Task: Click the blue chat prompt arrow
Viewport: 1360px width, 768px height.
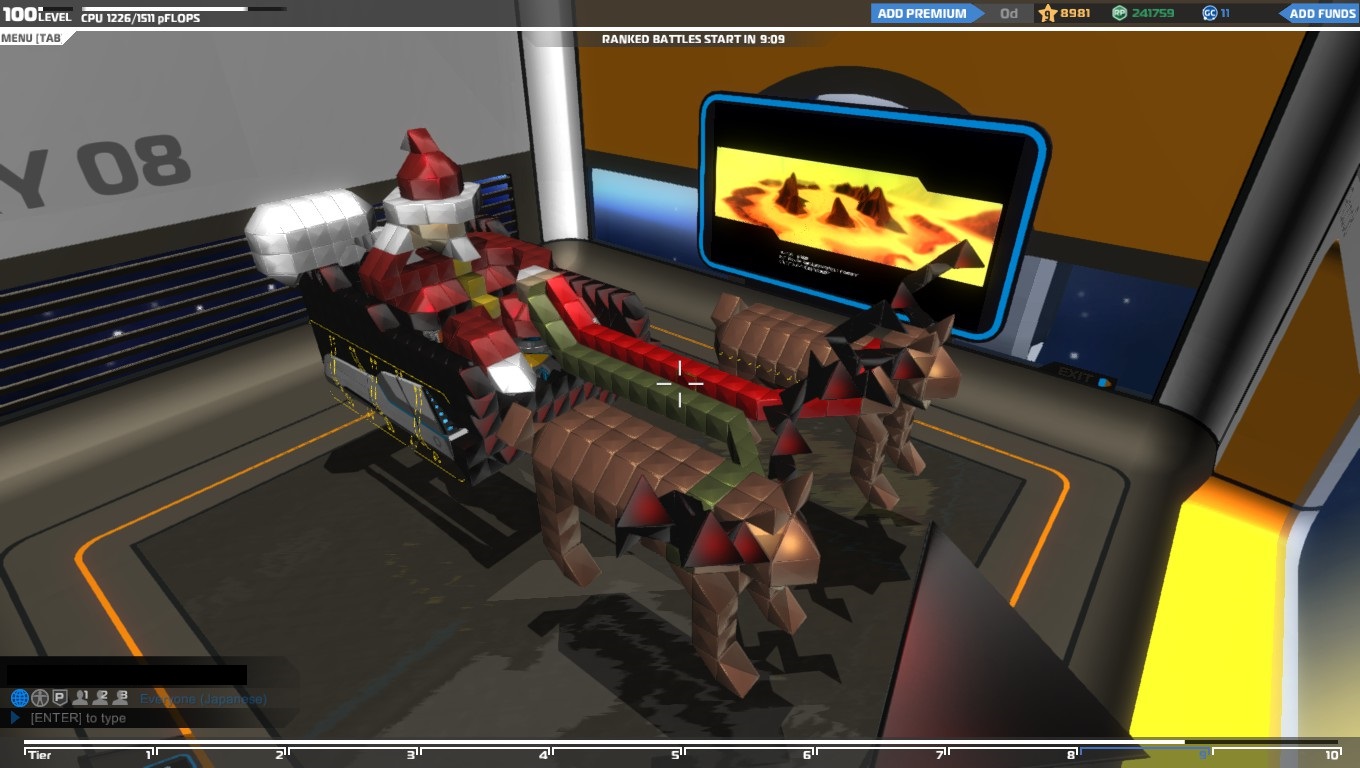Action: click(15, 718)
